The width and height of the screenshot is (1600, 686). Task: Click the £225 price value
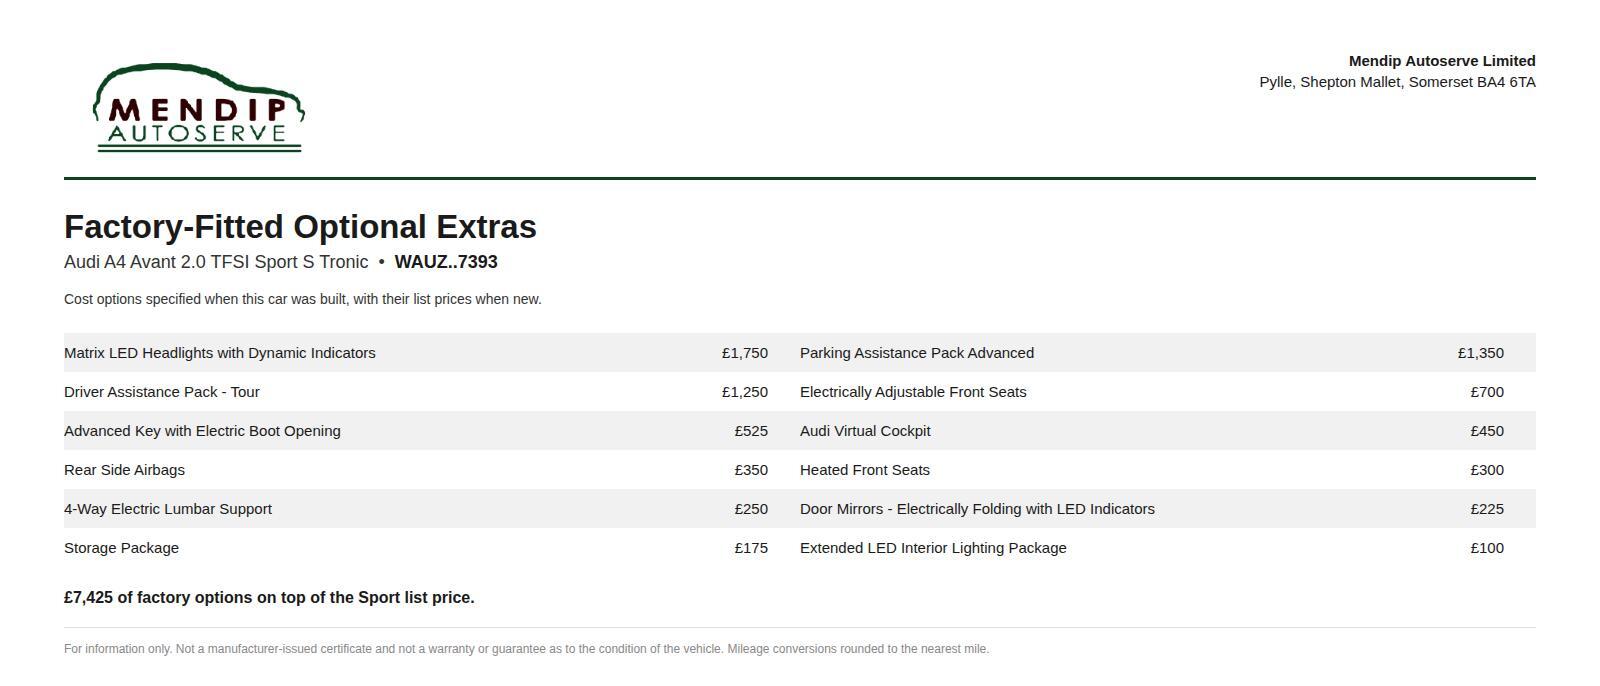pyautogui.click(x=1487, y=509)
